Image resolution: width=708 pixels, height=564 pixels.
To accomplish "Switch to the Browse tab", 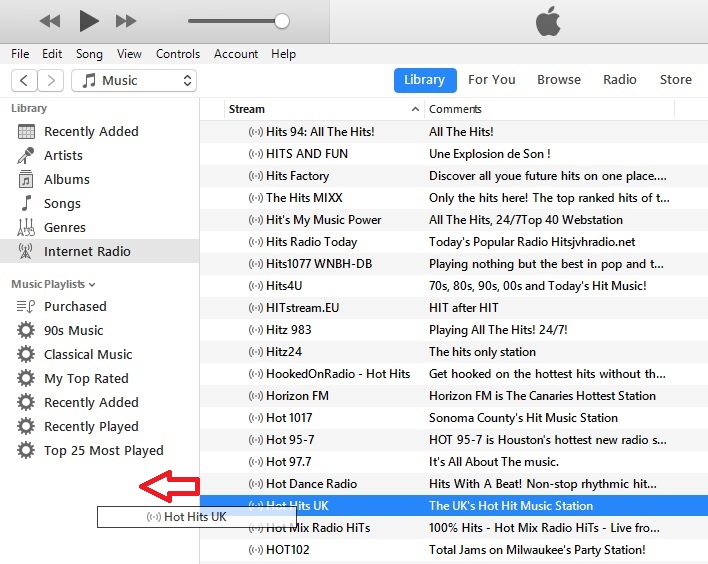I will [559, 79].
